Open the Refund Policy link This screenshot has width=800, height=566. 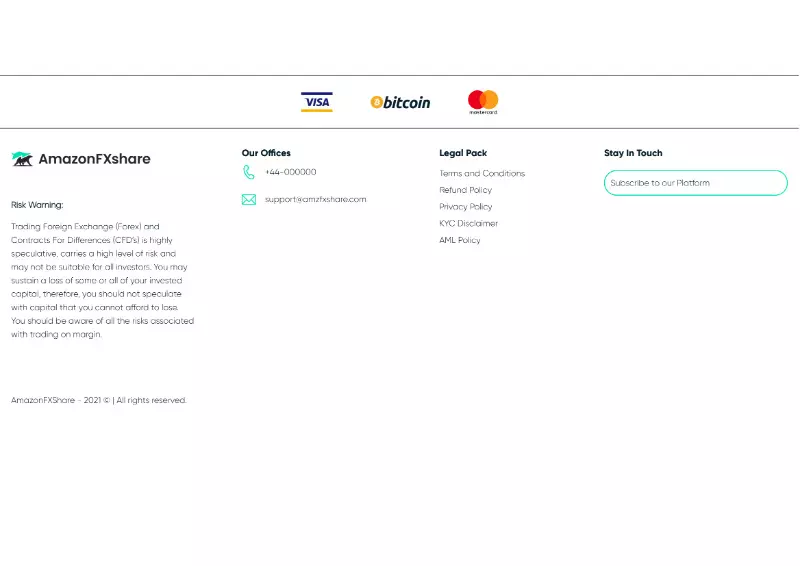tap(466, 190)
